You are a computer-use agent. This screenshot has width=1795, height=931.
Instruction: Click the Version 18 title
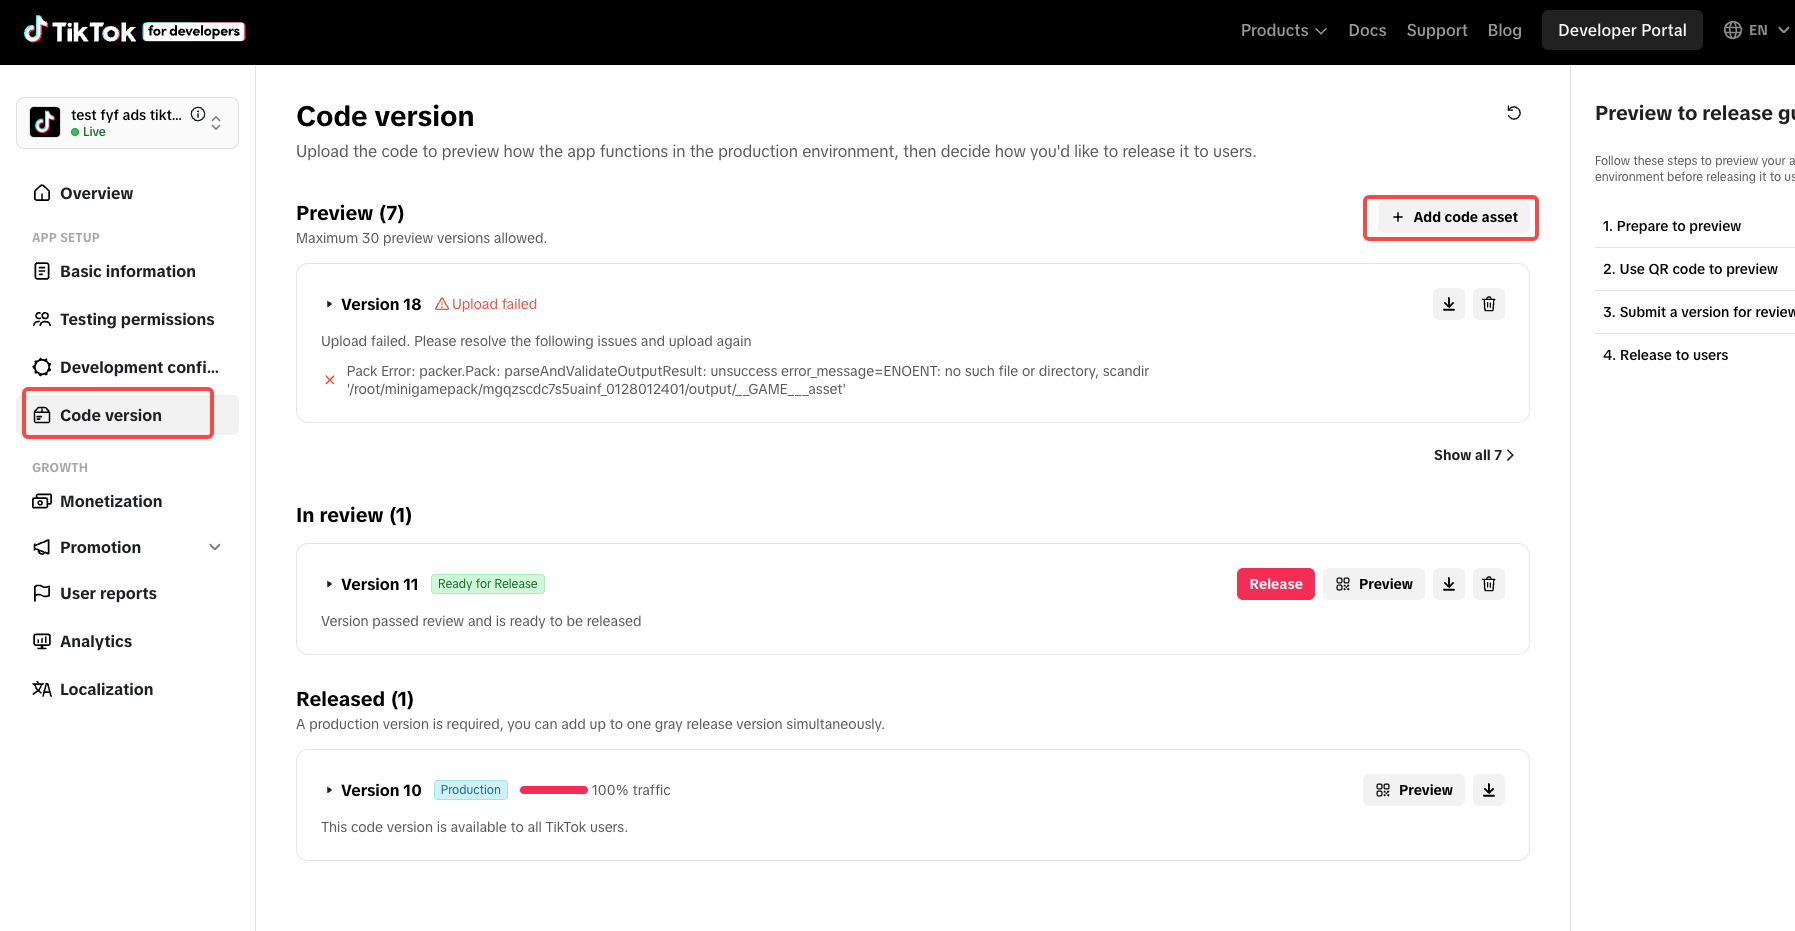[381, 304]
